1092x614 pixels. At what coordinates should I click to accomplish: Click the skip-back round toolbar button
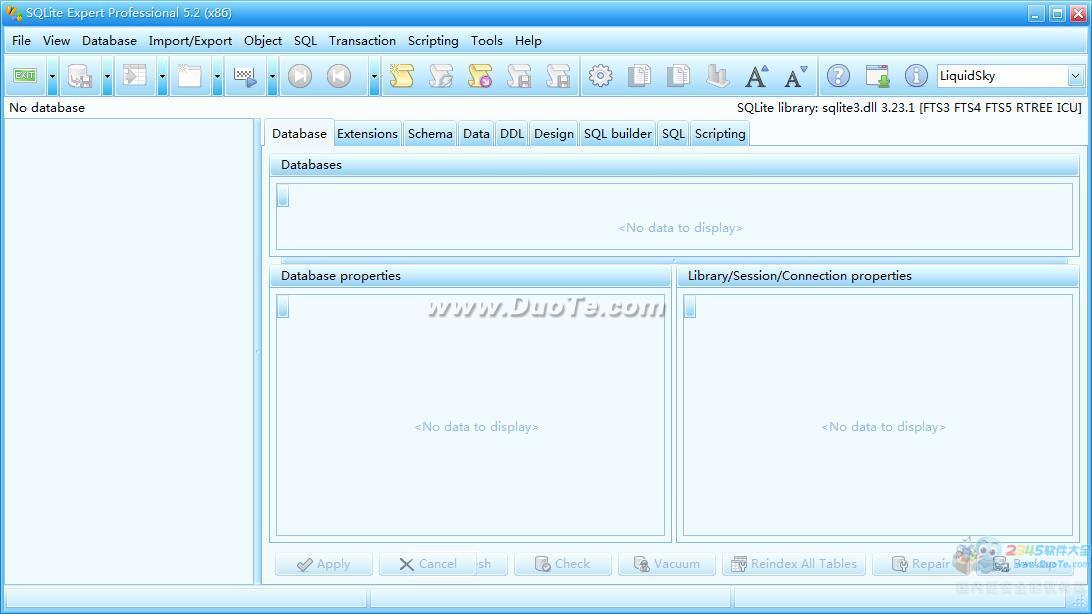click(x=339, y=76)
